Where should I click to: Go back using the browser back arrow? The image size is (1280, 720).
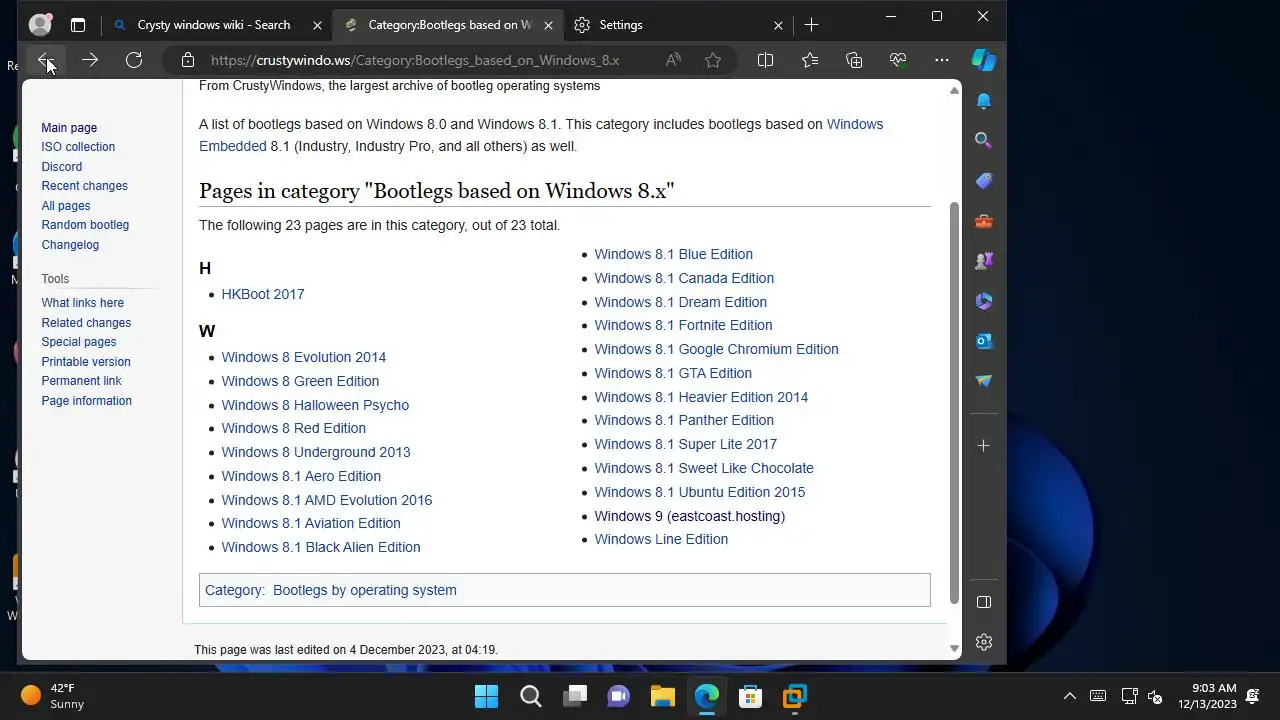pyautogui.click(x=45, y=60)
